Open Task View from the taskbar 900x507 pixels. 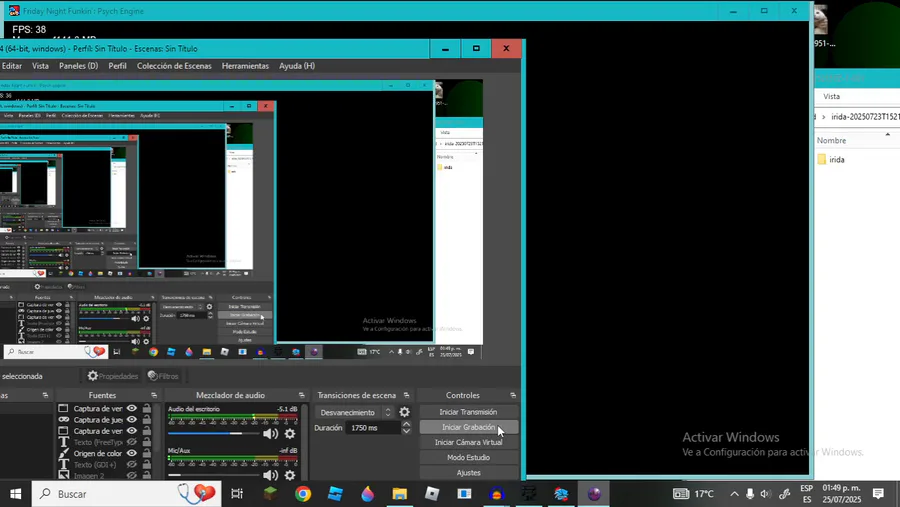pos(236,494)
